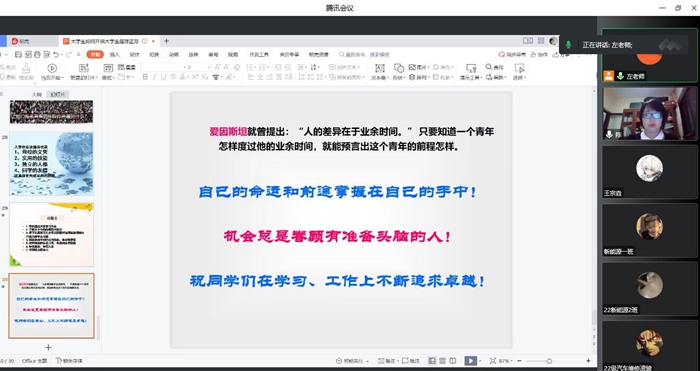The width and height of the screenshot is (700, 371).
Task: Open the font size dropdown
Action: [208, 67]
